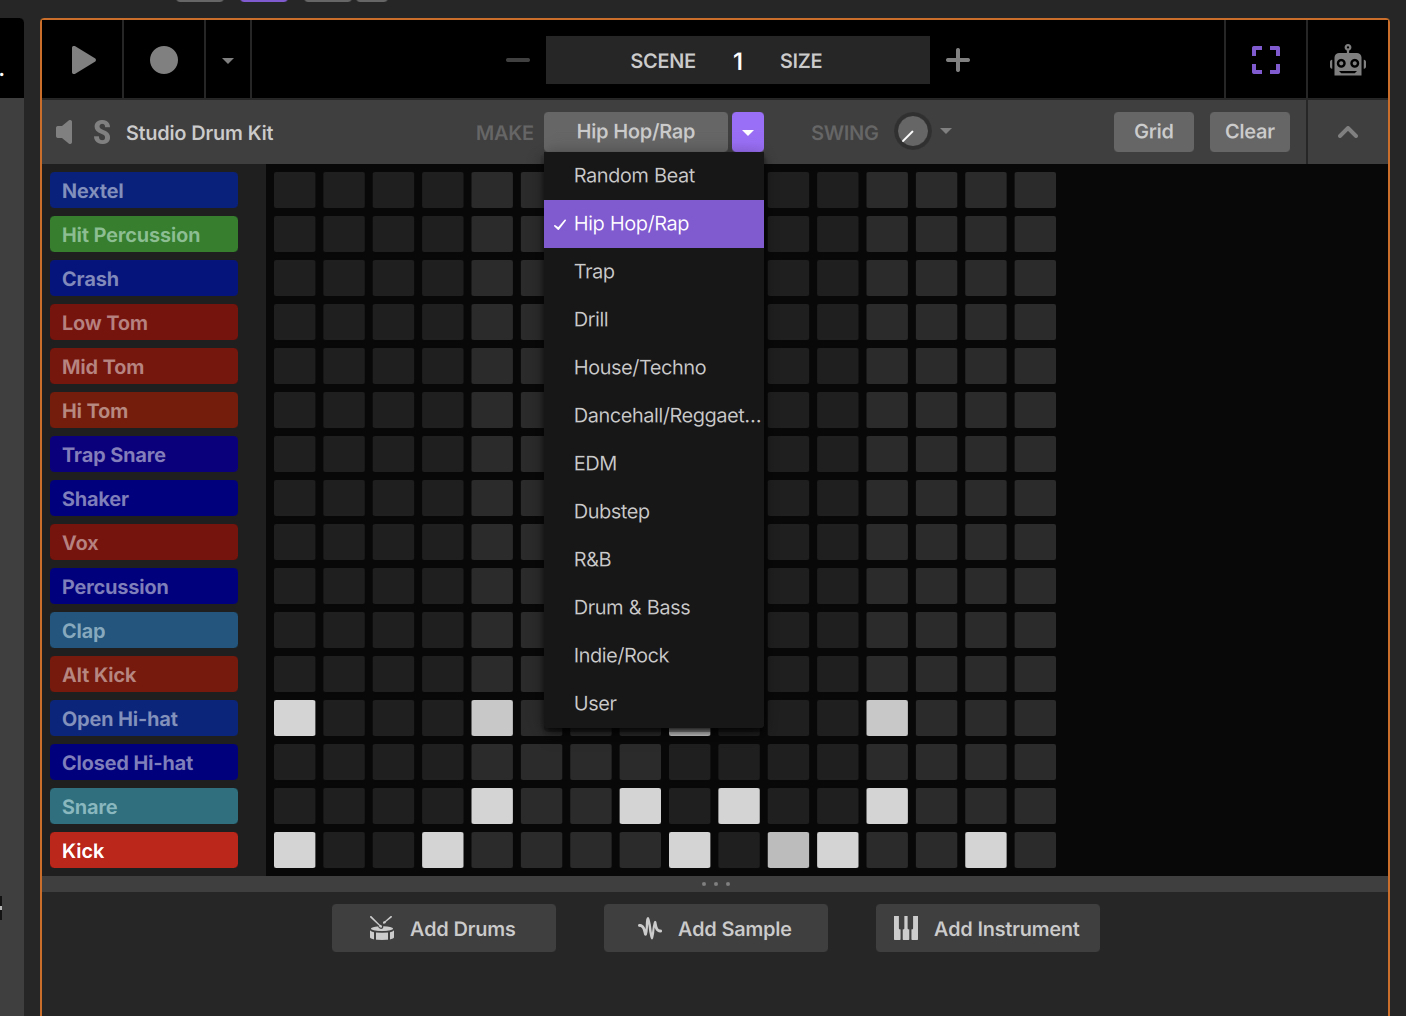Solo the Studio Drum Kit track

[x=101, y=133]
